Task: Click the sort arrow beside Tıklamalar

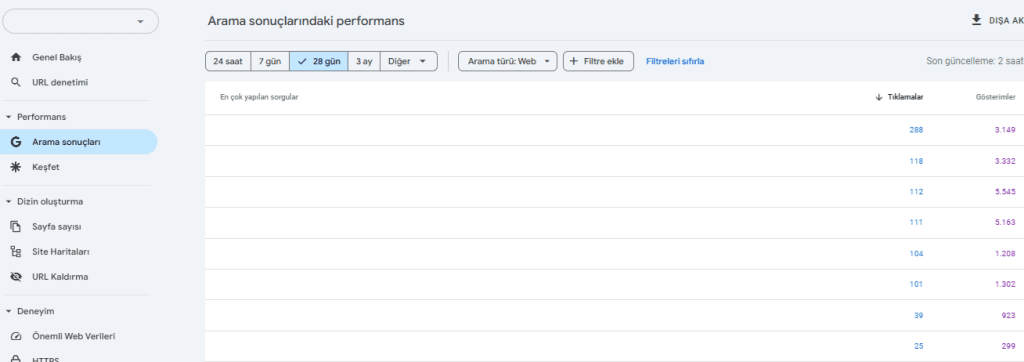Action: coord(878,97)
